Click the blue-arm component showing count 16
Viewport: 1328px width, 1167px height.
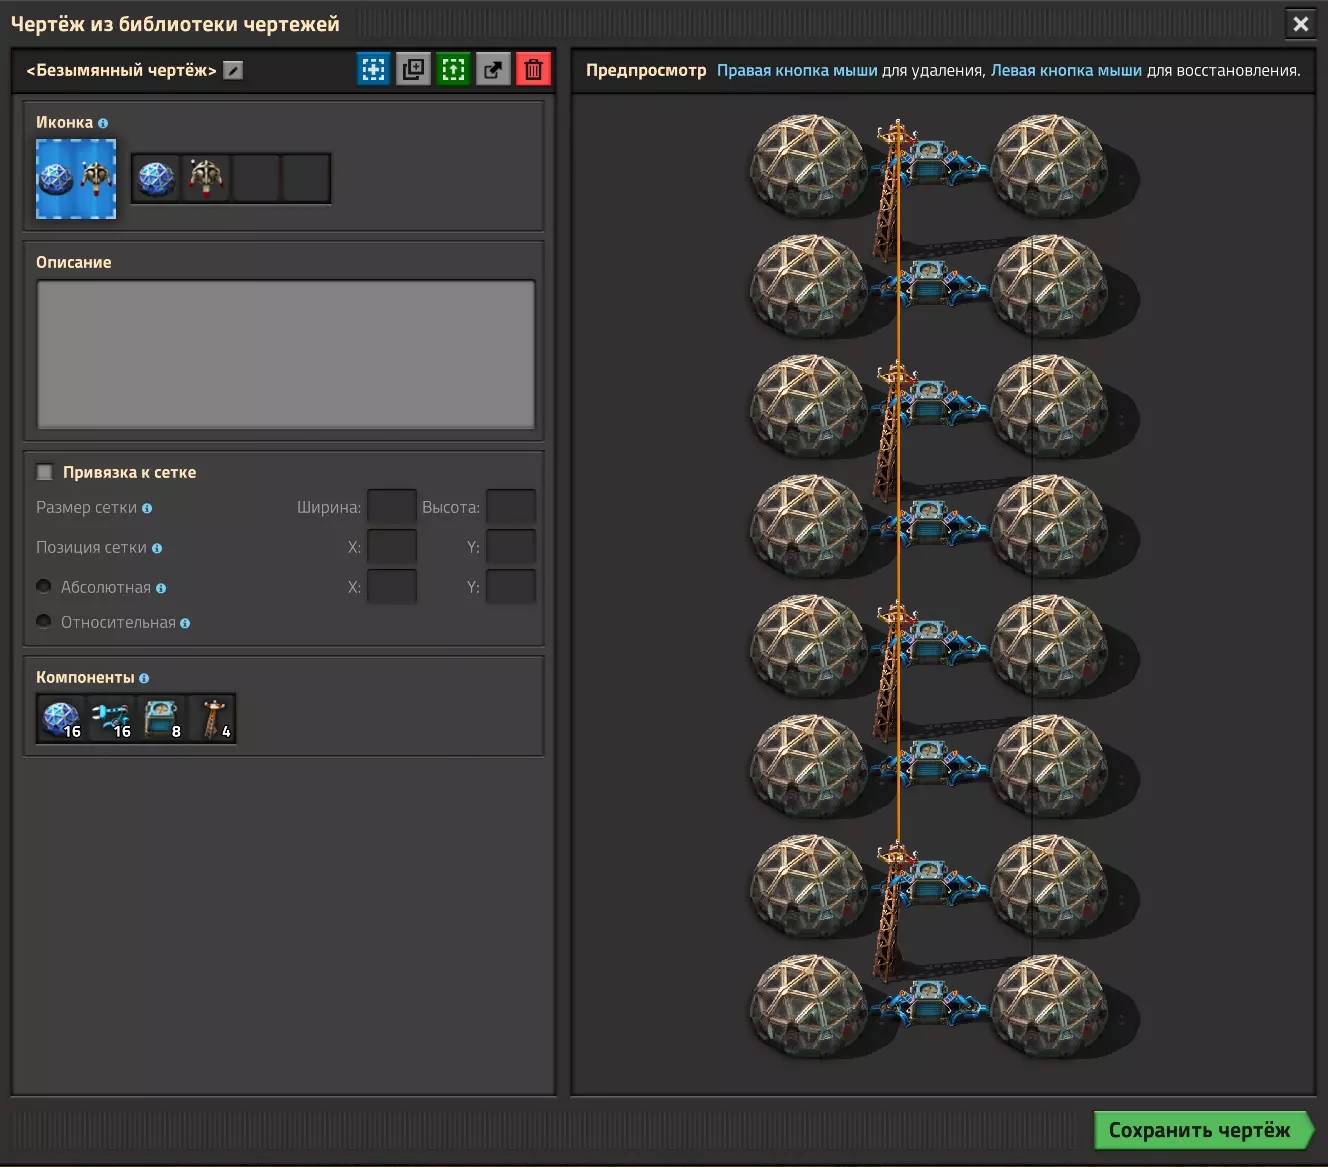tap(112, 719)
